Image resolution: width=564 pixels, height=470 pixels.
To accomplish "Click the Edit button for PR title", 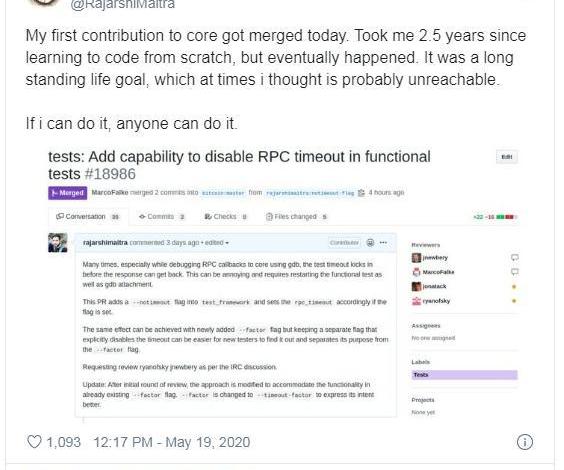I will (507, 157).
